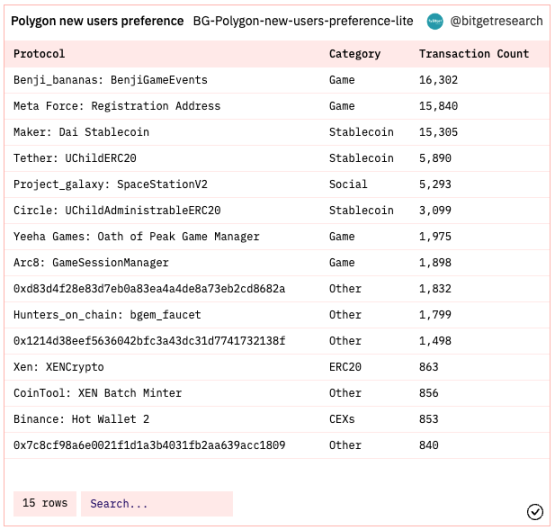The image size is (555, 530).
Task: Select Project_galaxy: SpaceStationV2 cell
Action: pyautogui.click(x=110, y=184)
